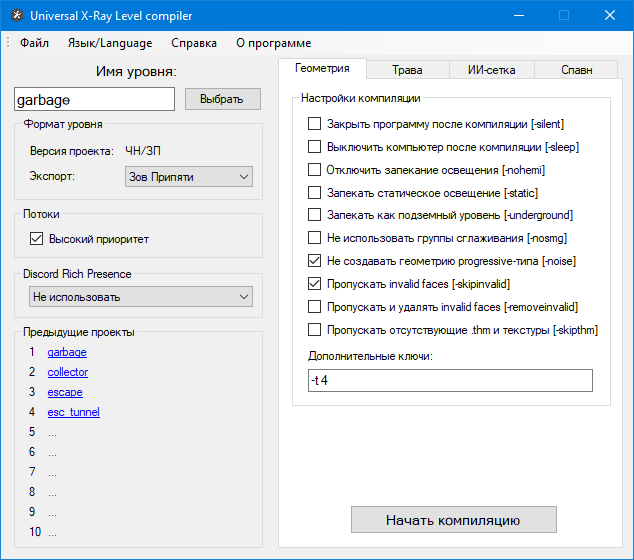Click the Выбрать button

pyautogui.click(x=222, y=99)
